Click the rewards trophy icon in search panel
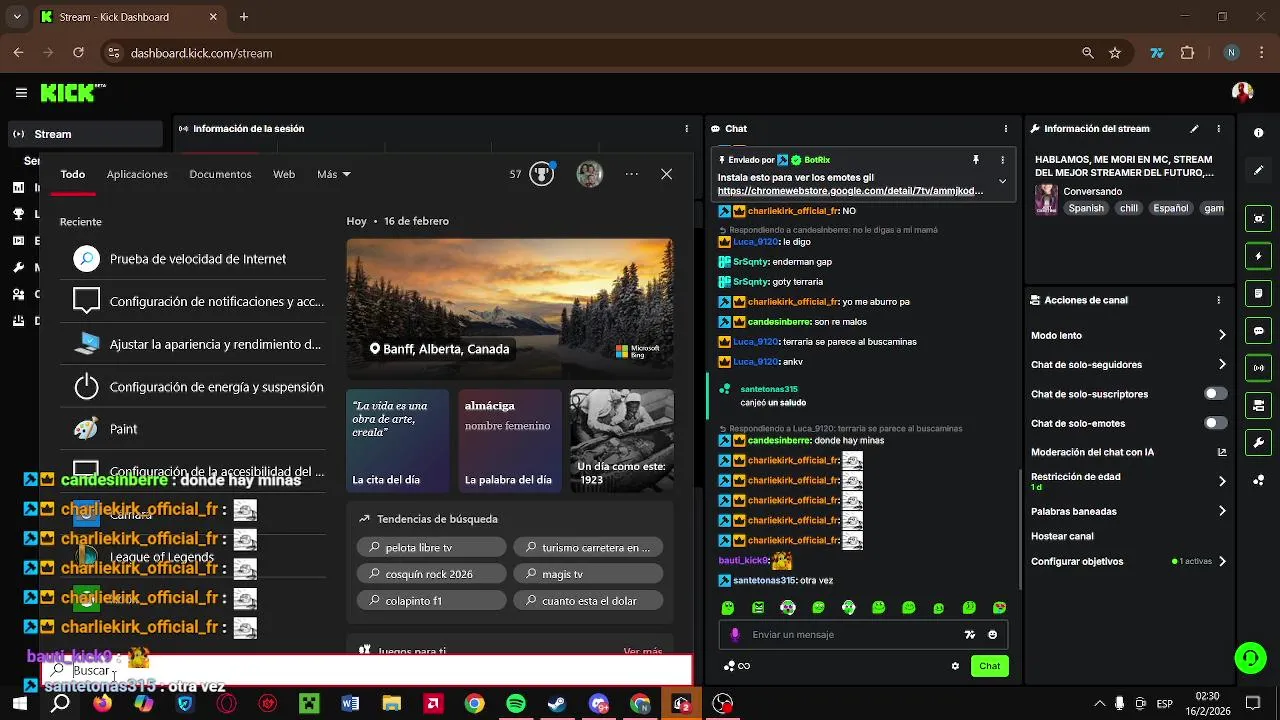 click(x=541, y=174)
